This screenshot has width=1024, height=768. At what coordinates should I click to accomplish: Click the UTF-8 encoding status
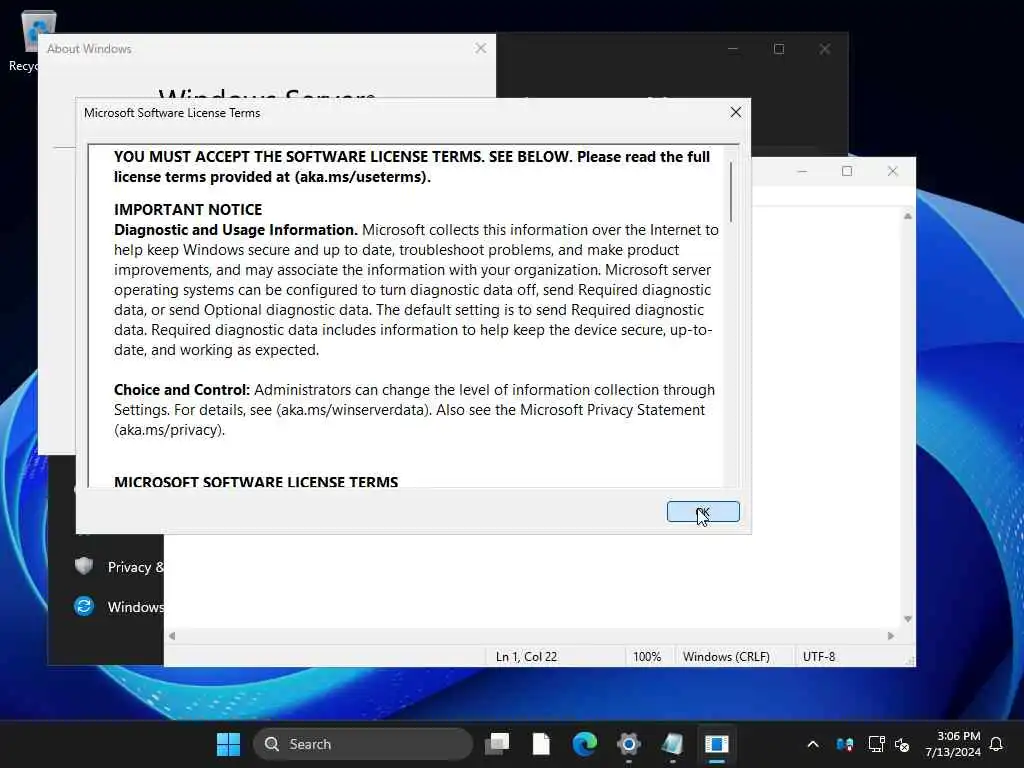pos(819,656)
